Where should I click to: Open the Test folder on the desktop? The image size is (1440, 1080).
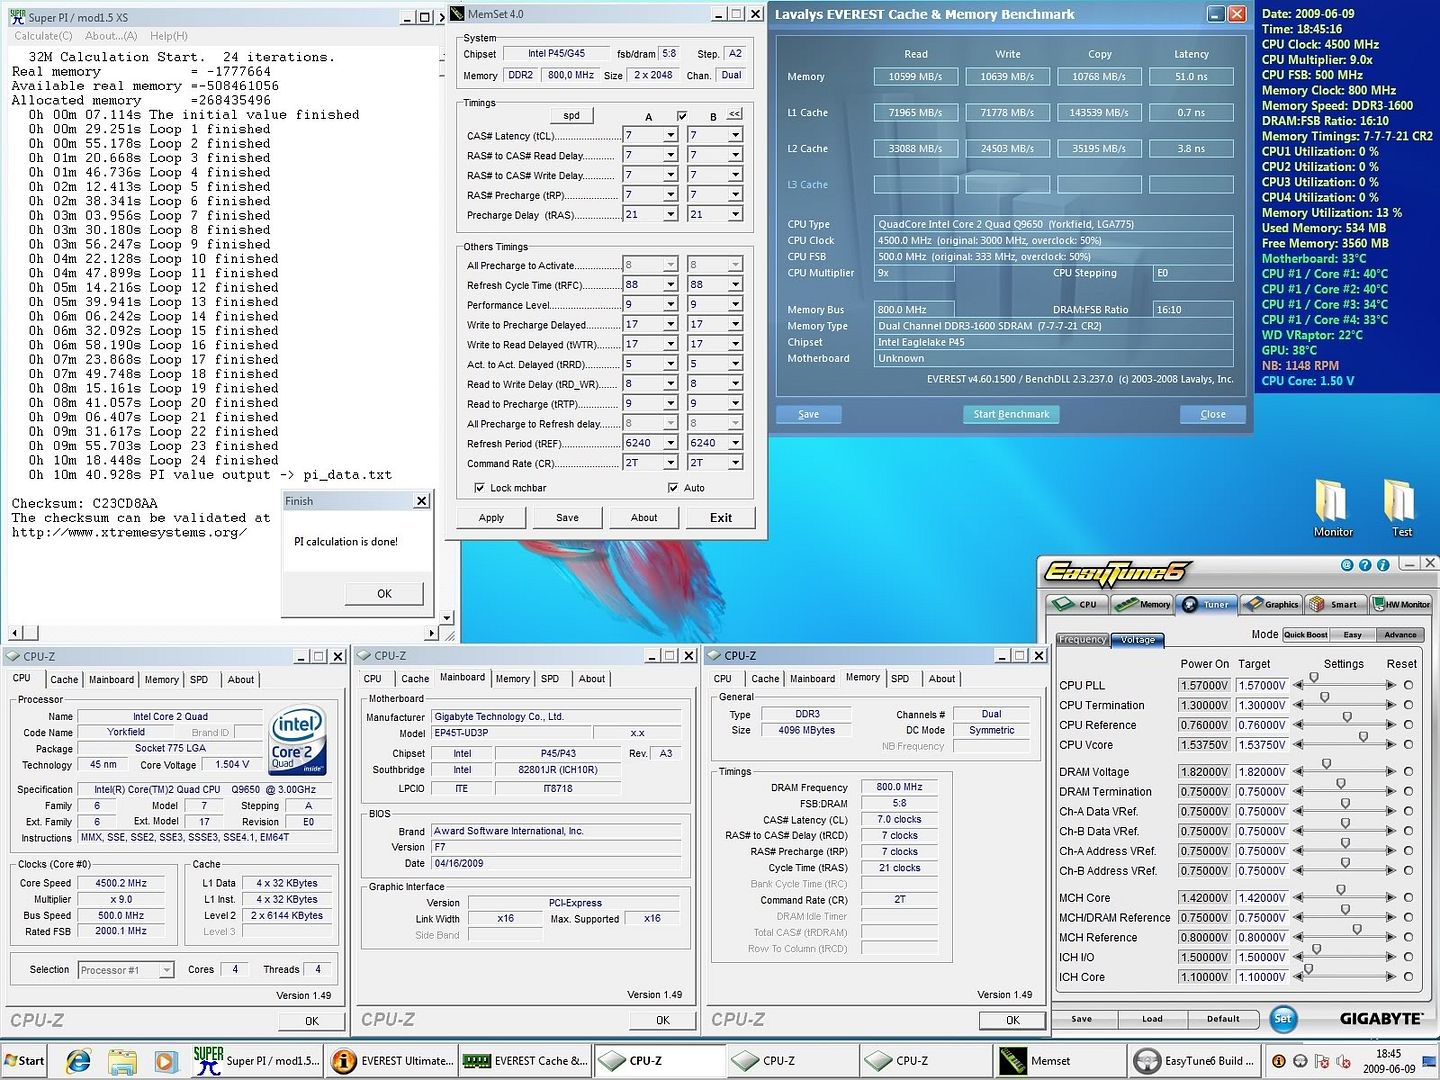1401,508
